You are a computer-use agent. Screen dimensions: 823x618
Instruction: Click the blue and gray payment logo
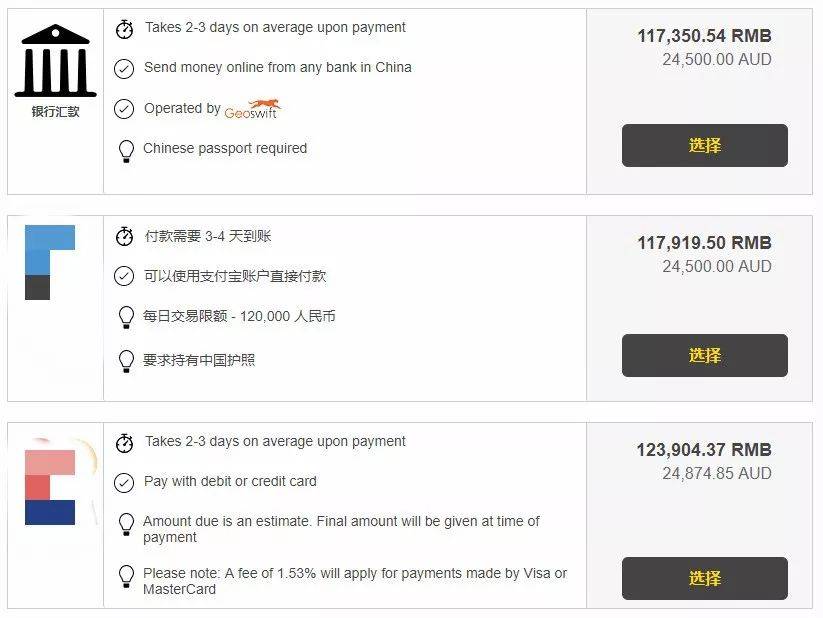pyautogui.click(x=50, y=263)
